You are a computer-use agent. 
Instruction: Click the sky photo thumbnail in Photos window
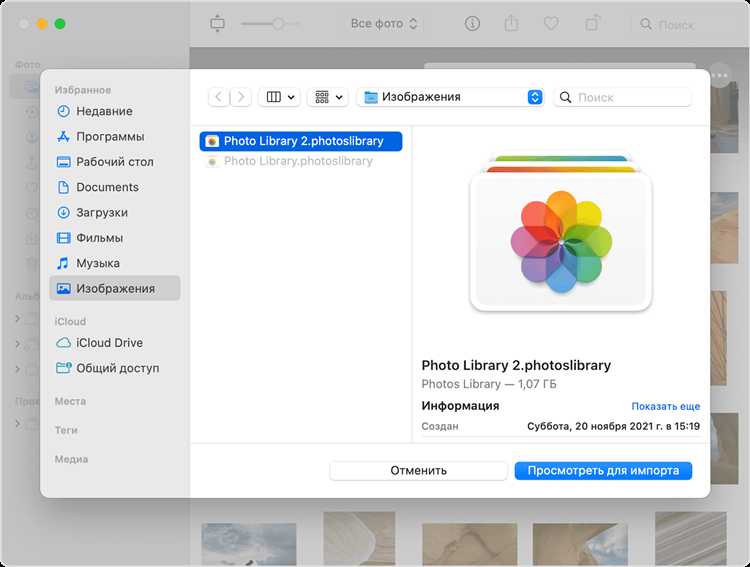pyautogui.click(x=249, y=544)
